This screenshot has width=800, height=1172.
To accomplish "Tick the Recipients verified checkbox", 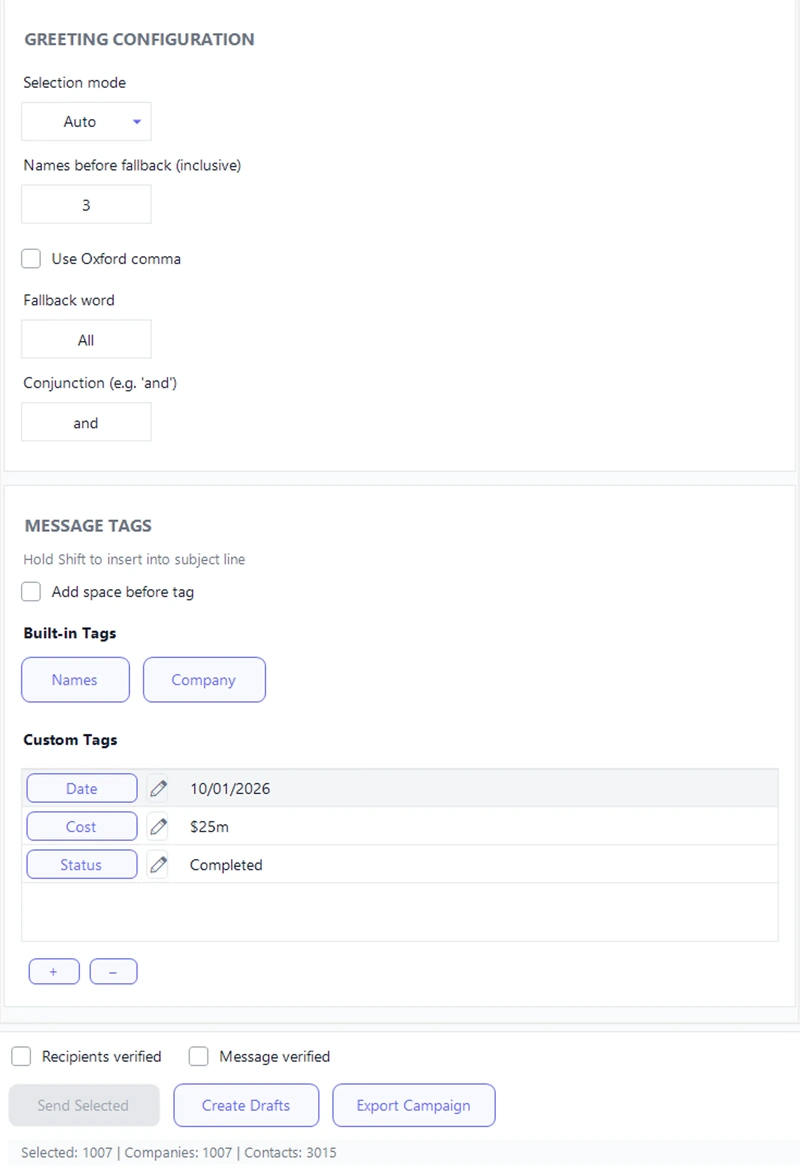I will click(x=21, y=1057).
